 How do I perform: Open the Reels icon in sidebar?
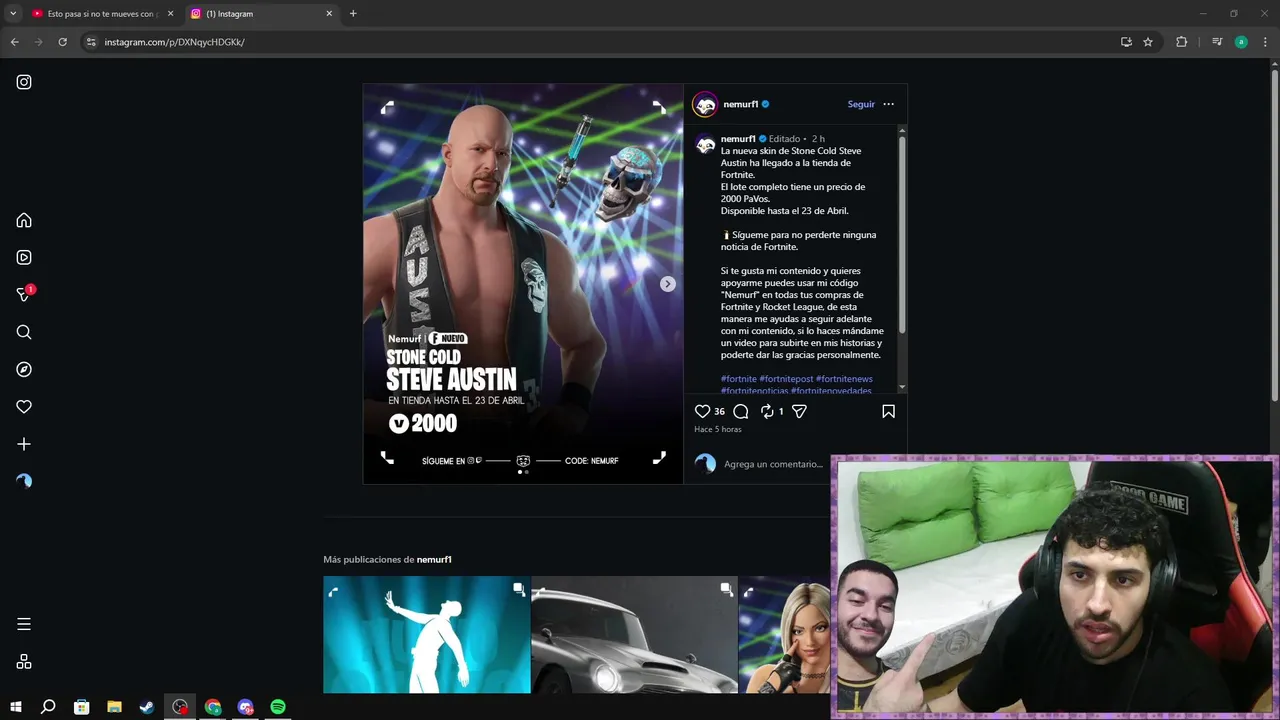[x=24, y=257]
